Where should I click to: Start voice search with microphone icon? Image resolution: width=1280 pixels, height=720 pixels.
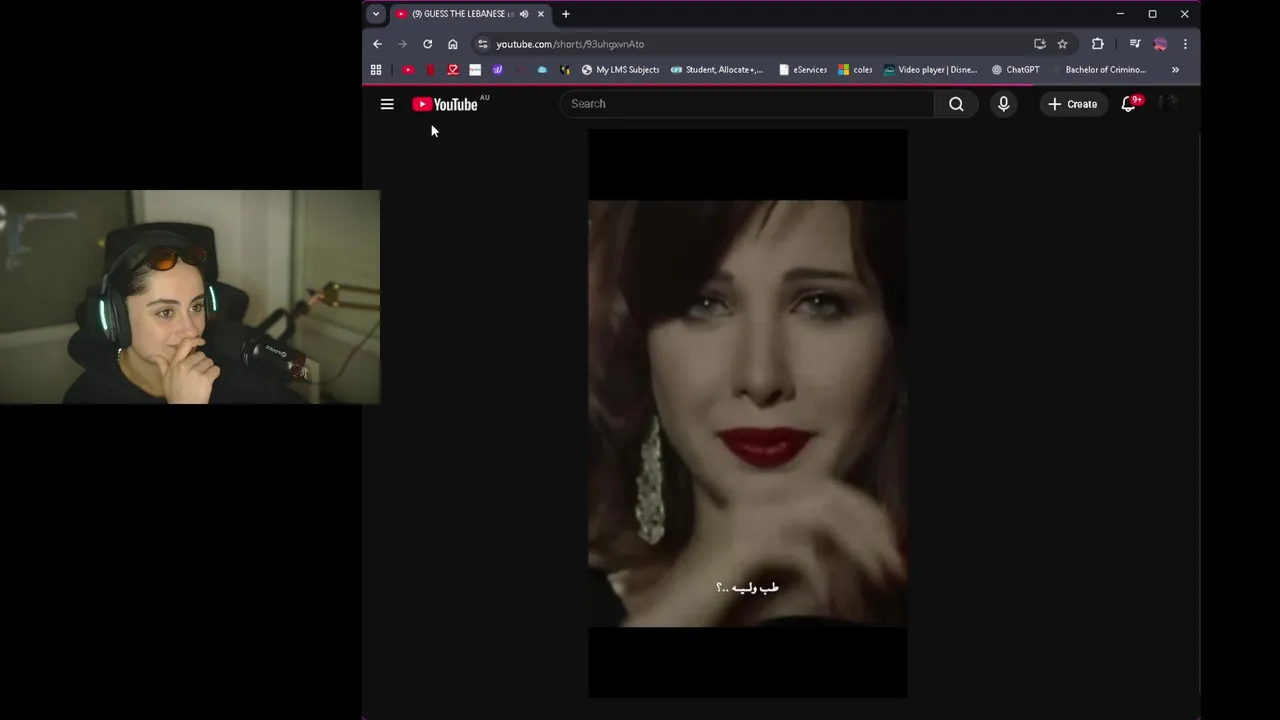[1004, 104]
